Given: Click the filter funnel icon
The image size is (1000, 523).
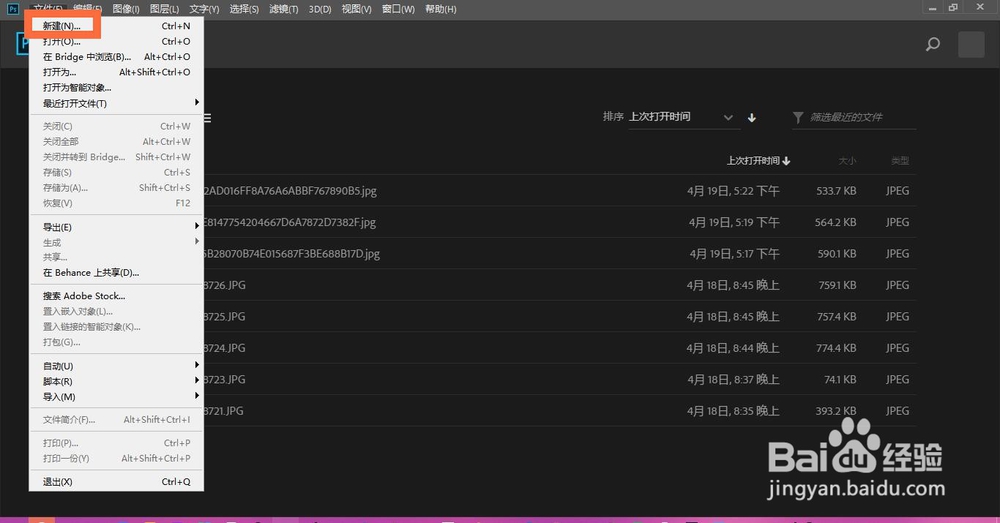Looking at the screenshot, I should (x=798, y=117).
